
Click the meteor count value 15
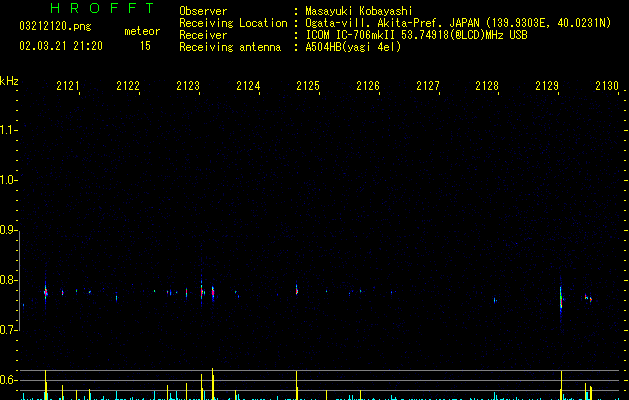pos(145,46)
